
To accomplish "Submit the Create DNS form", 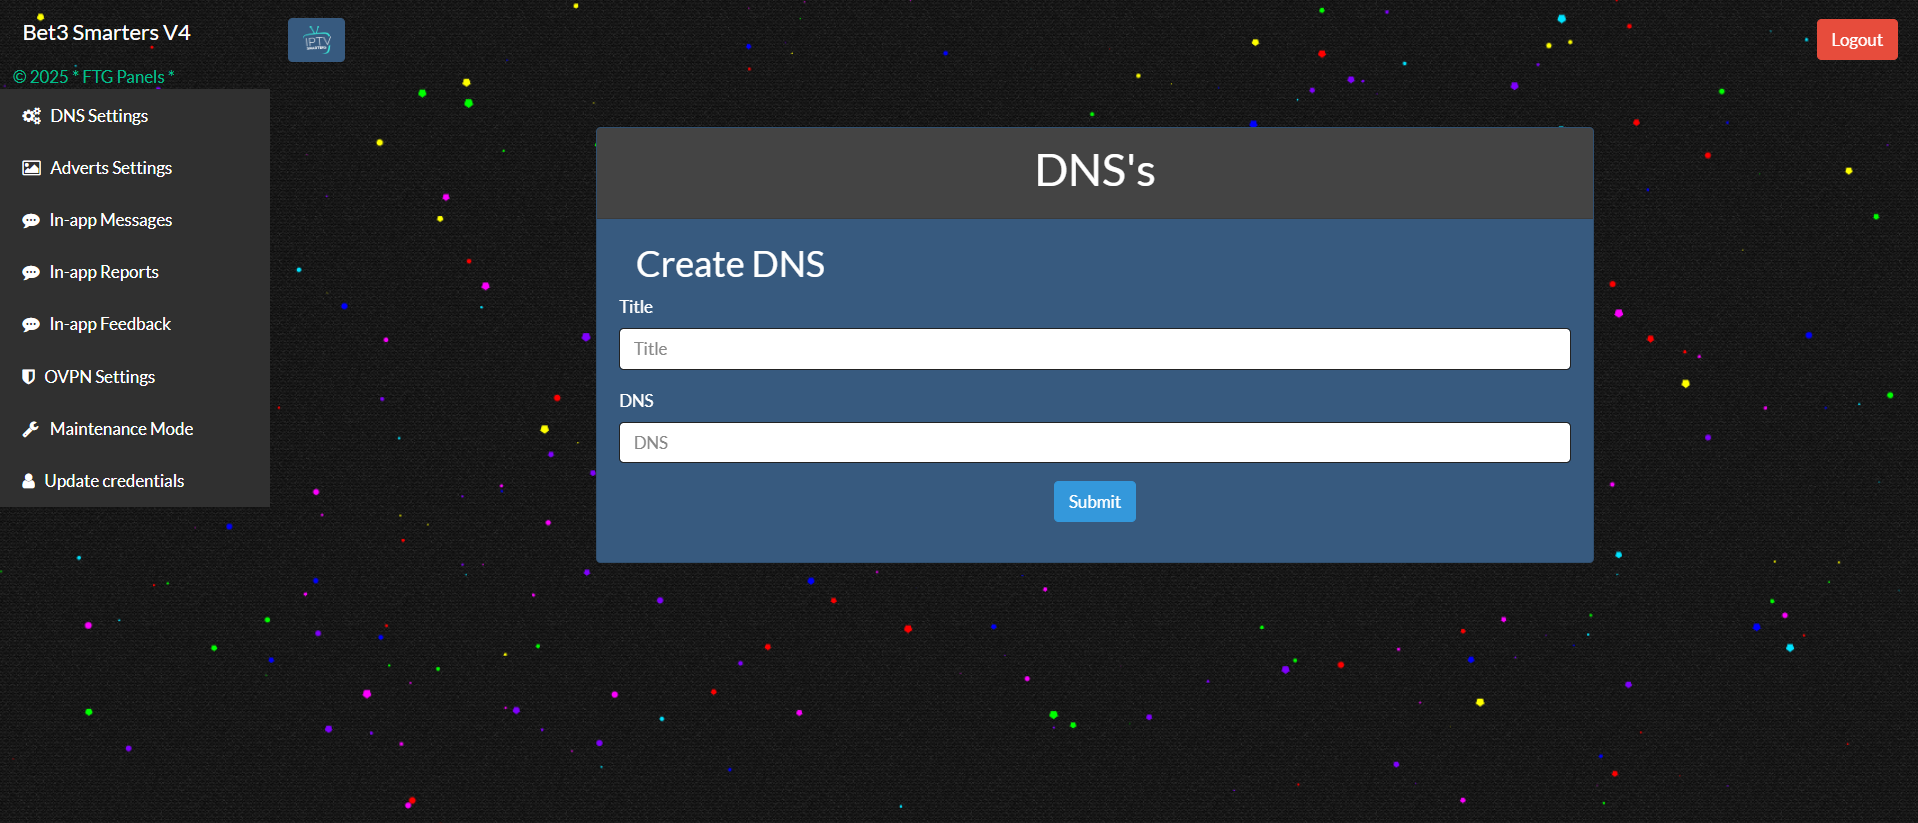I will pos(1094,502).
